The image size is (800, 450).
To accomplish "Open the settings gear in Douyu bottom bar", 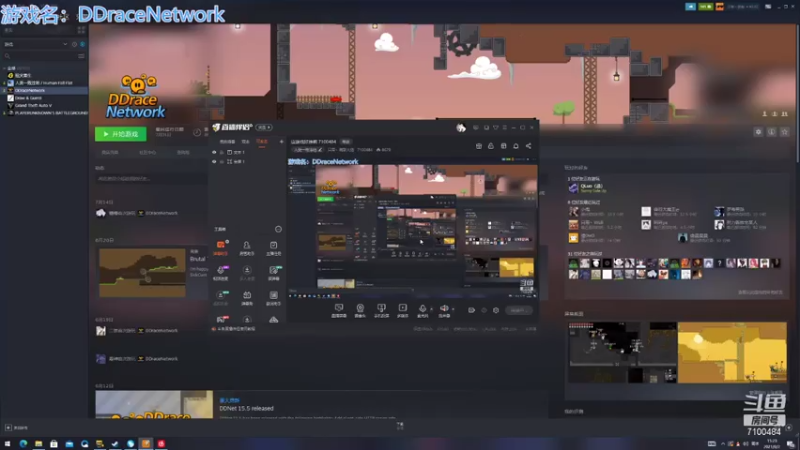I will coord(496,310).
